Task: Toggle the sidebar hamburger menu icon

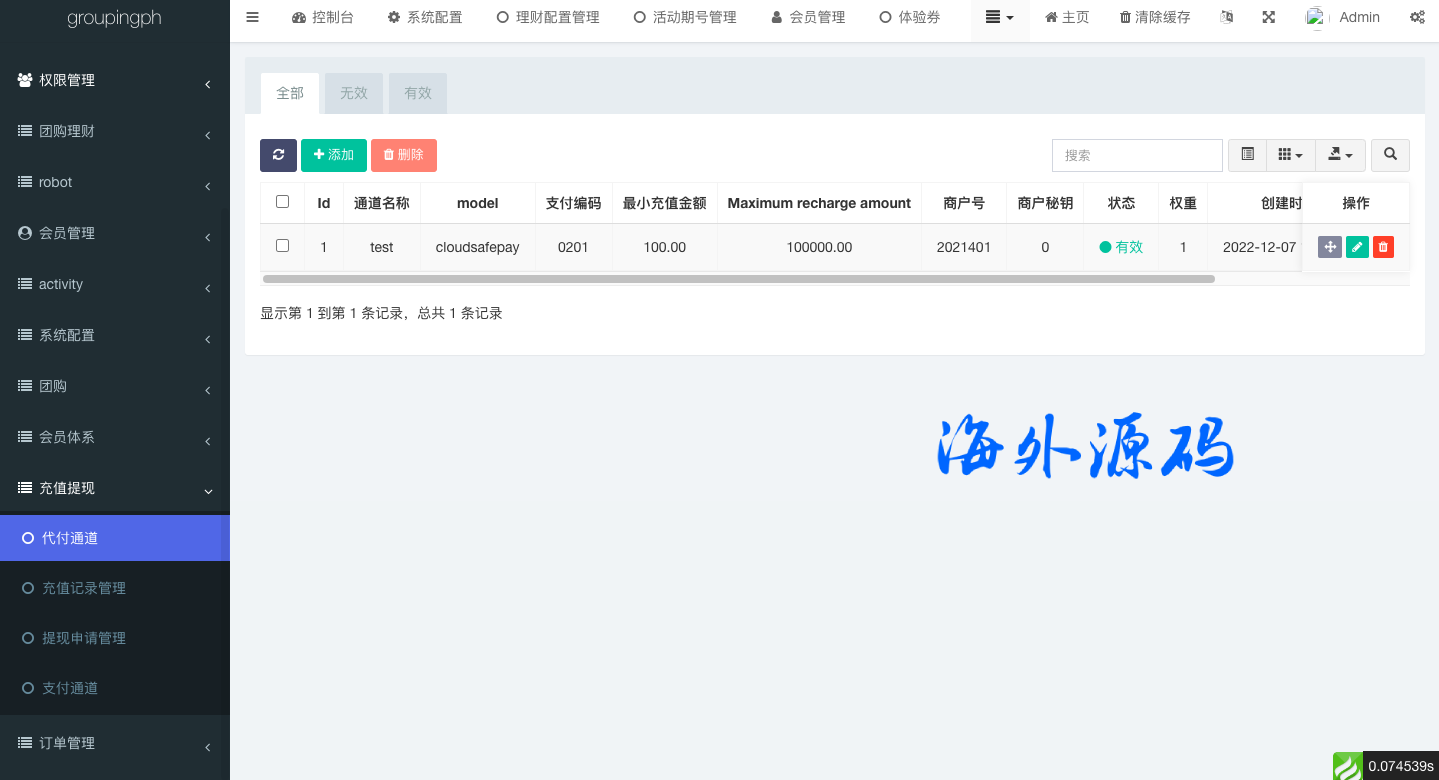Action: [x=252, y=17]
